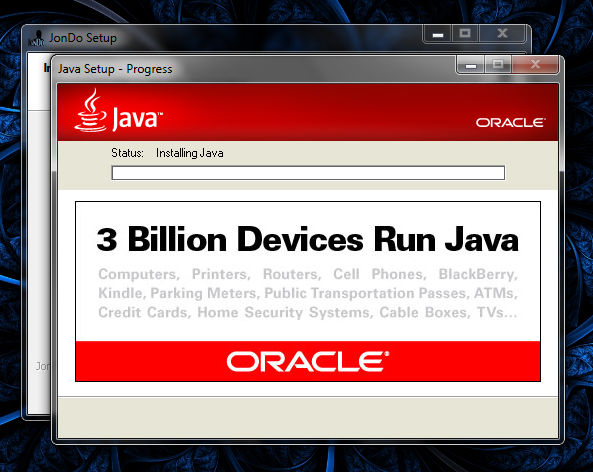The width and height of the screenshot is (593, 472).
Task: Click the Status label
Action: click(127, 153)
